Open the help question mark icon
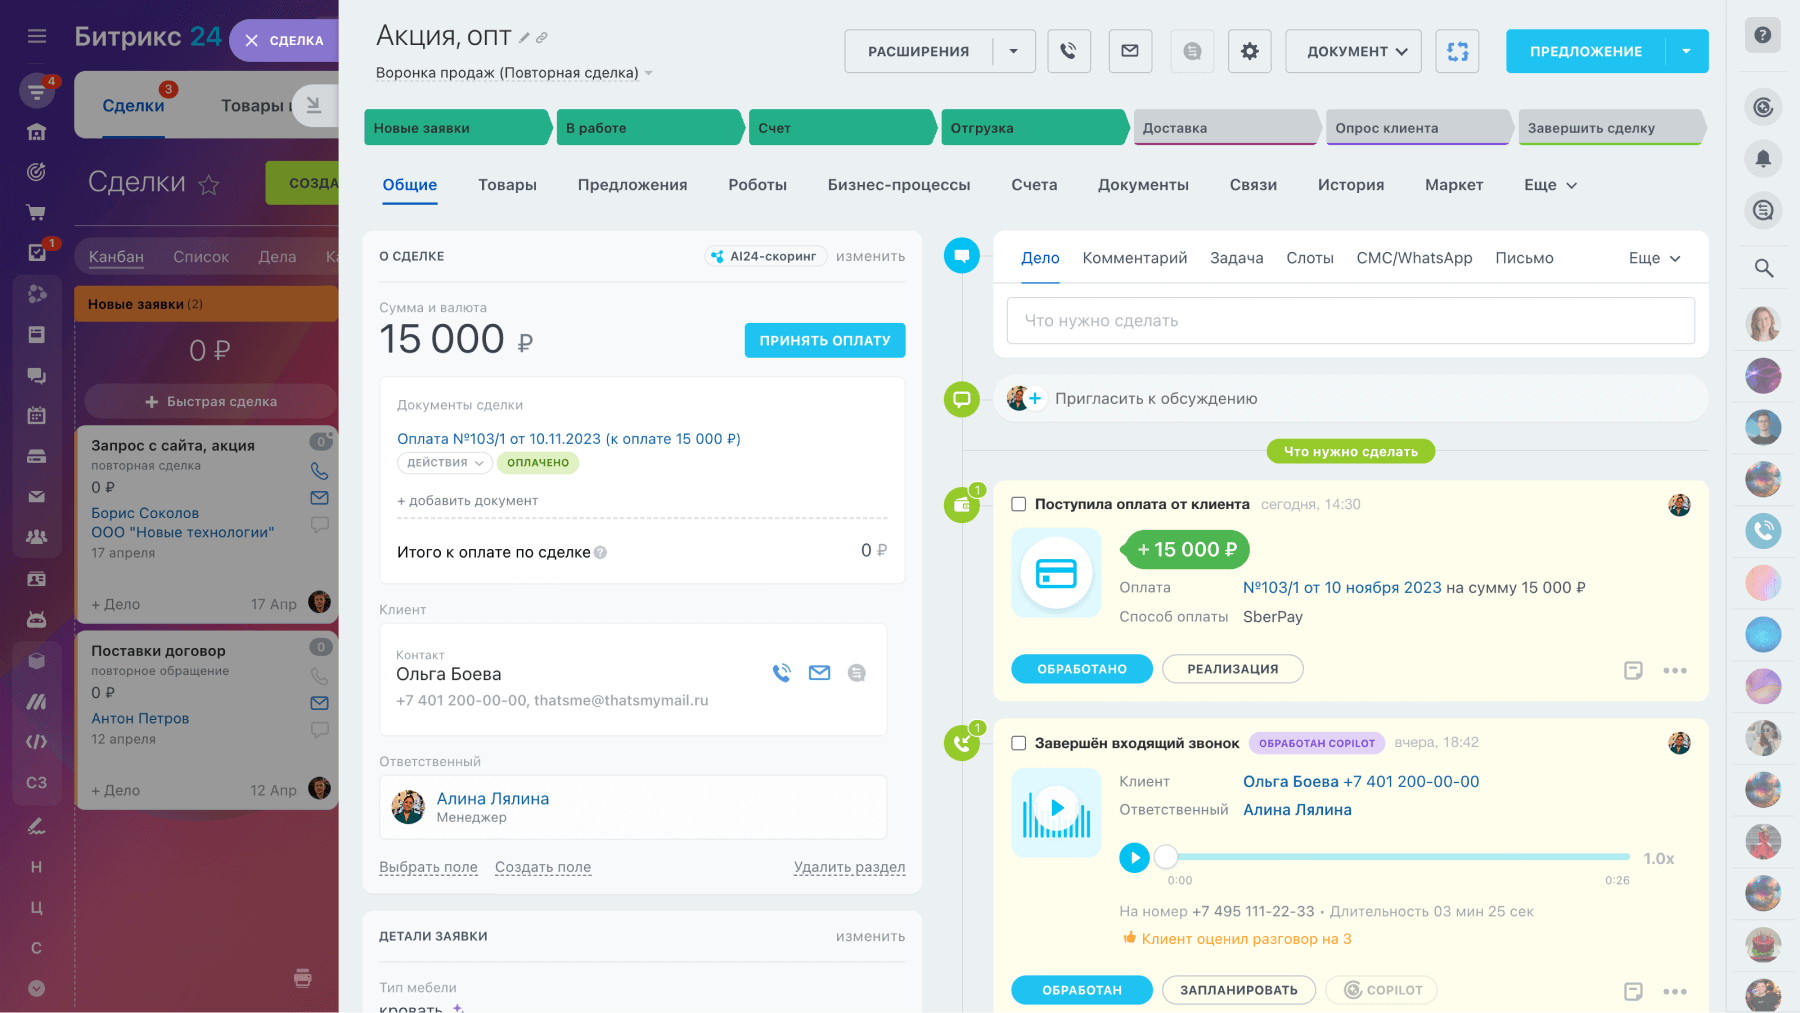This screenshot has height=1013, width=1800. point(1762,35)
